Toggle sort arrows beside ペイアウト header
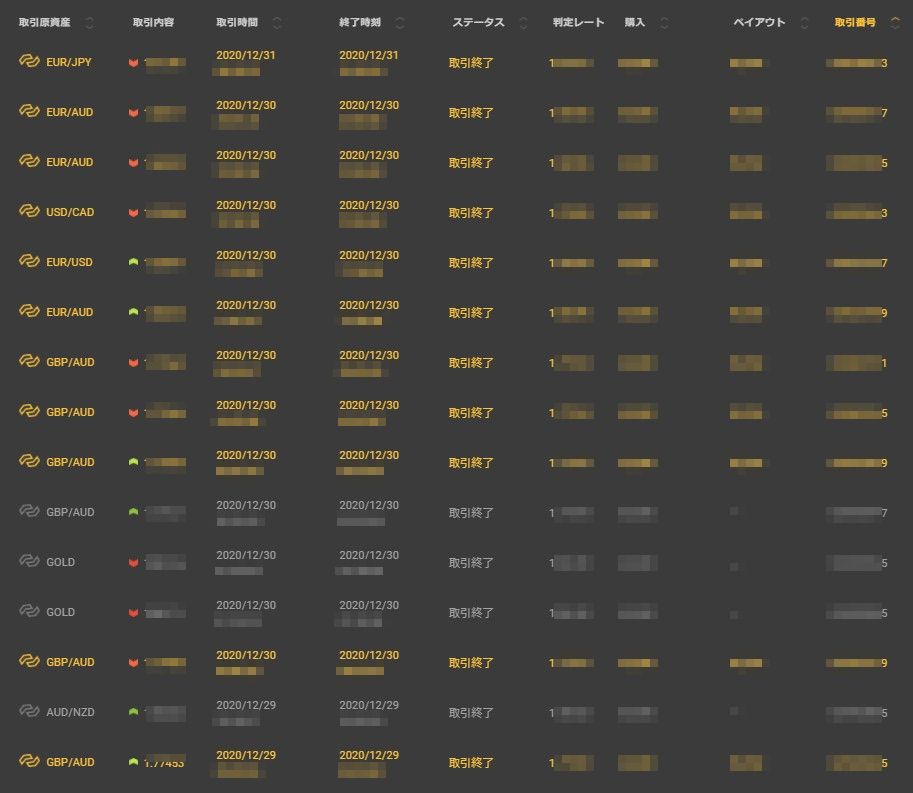Viewport: 913px width, 793px height. [806, 23]
